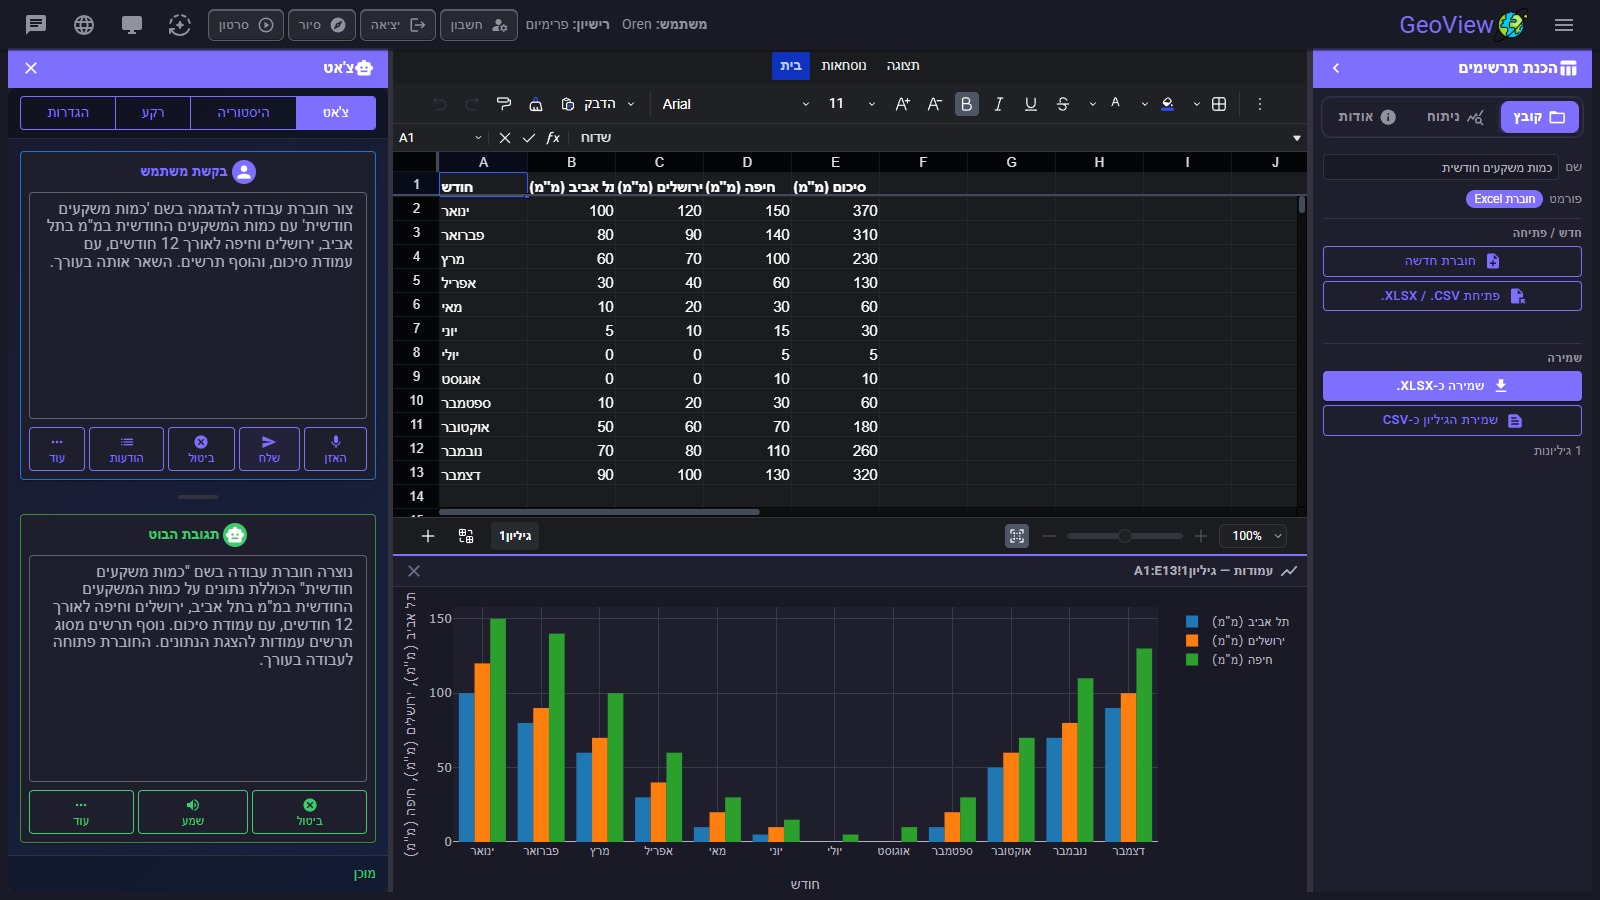
Task: Switch to the נוסחאות tab
Action: point(844,66)
